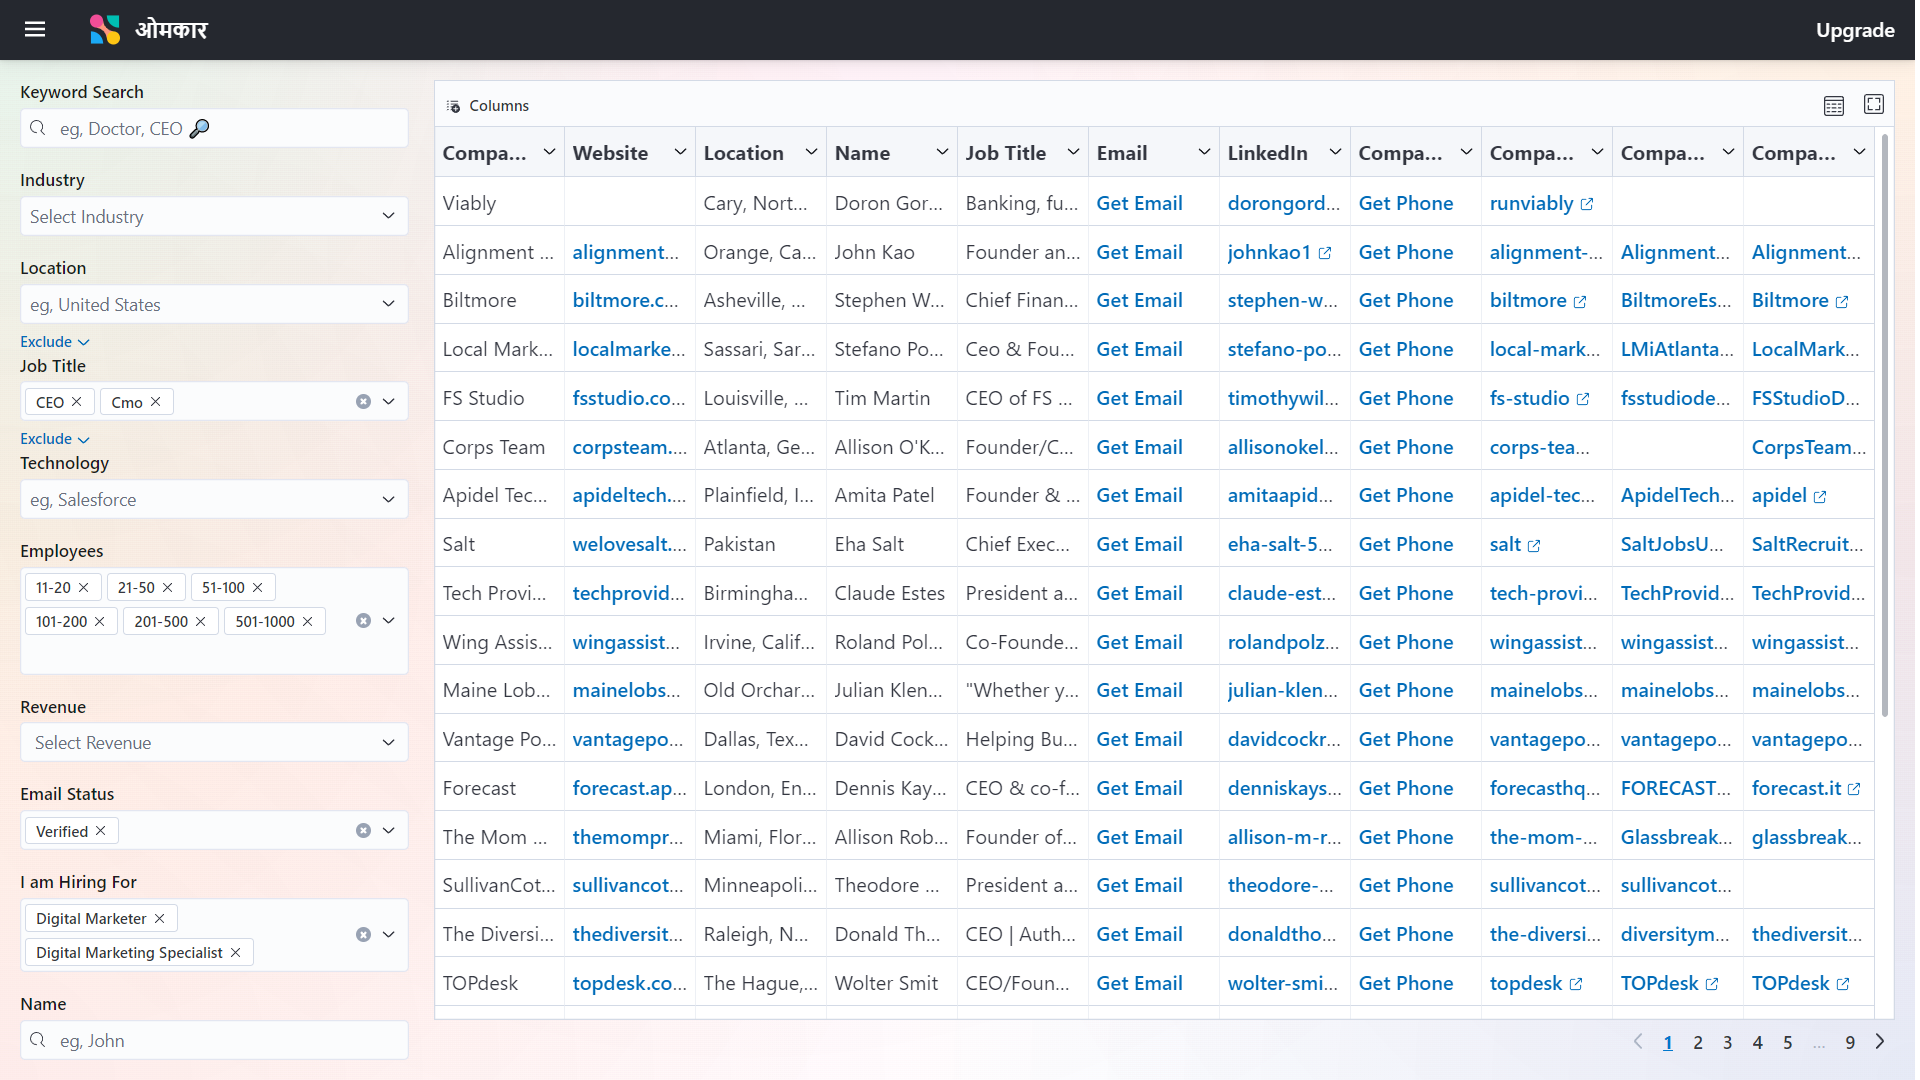This screenshot has width=1920, height=1080.
Task: Expand the Job Title dropdown arrow
Action: tap(389, 402)
